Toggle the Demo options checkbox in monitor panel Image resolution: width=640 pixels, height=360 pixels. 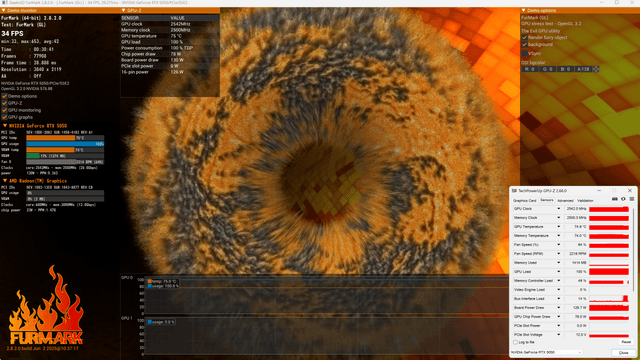pyautogui.click(x=4, y=96)
